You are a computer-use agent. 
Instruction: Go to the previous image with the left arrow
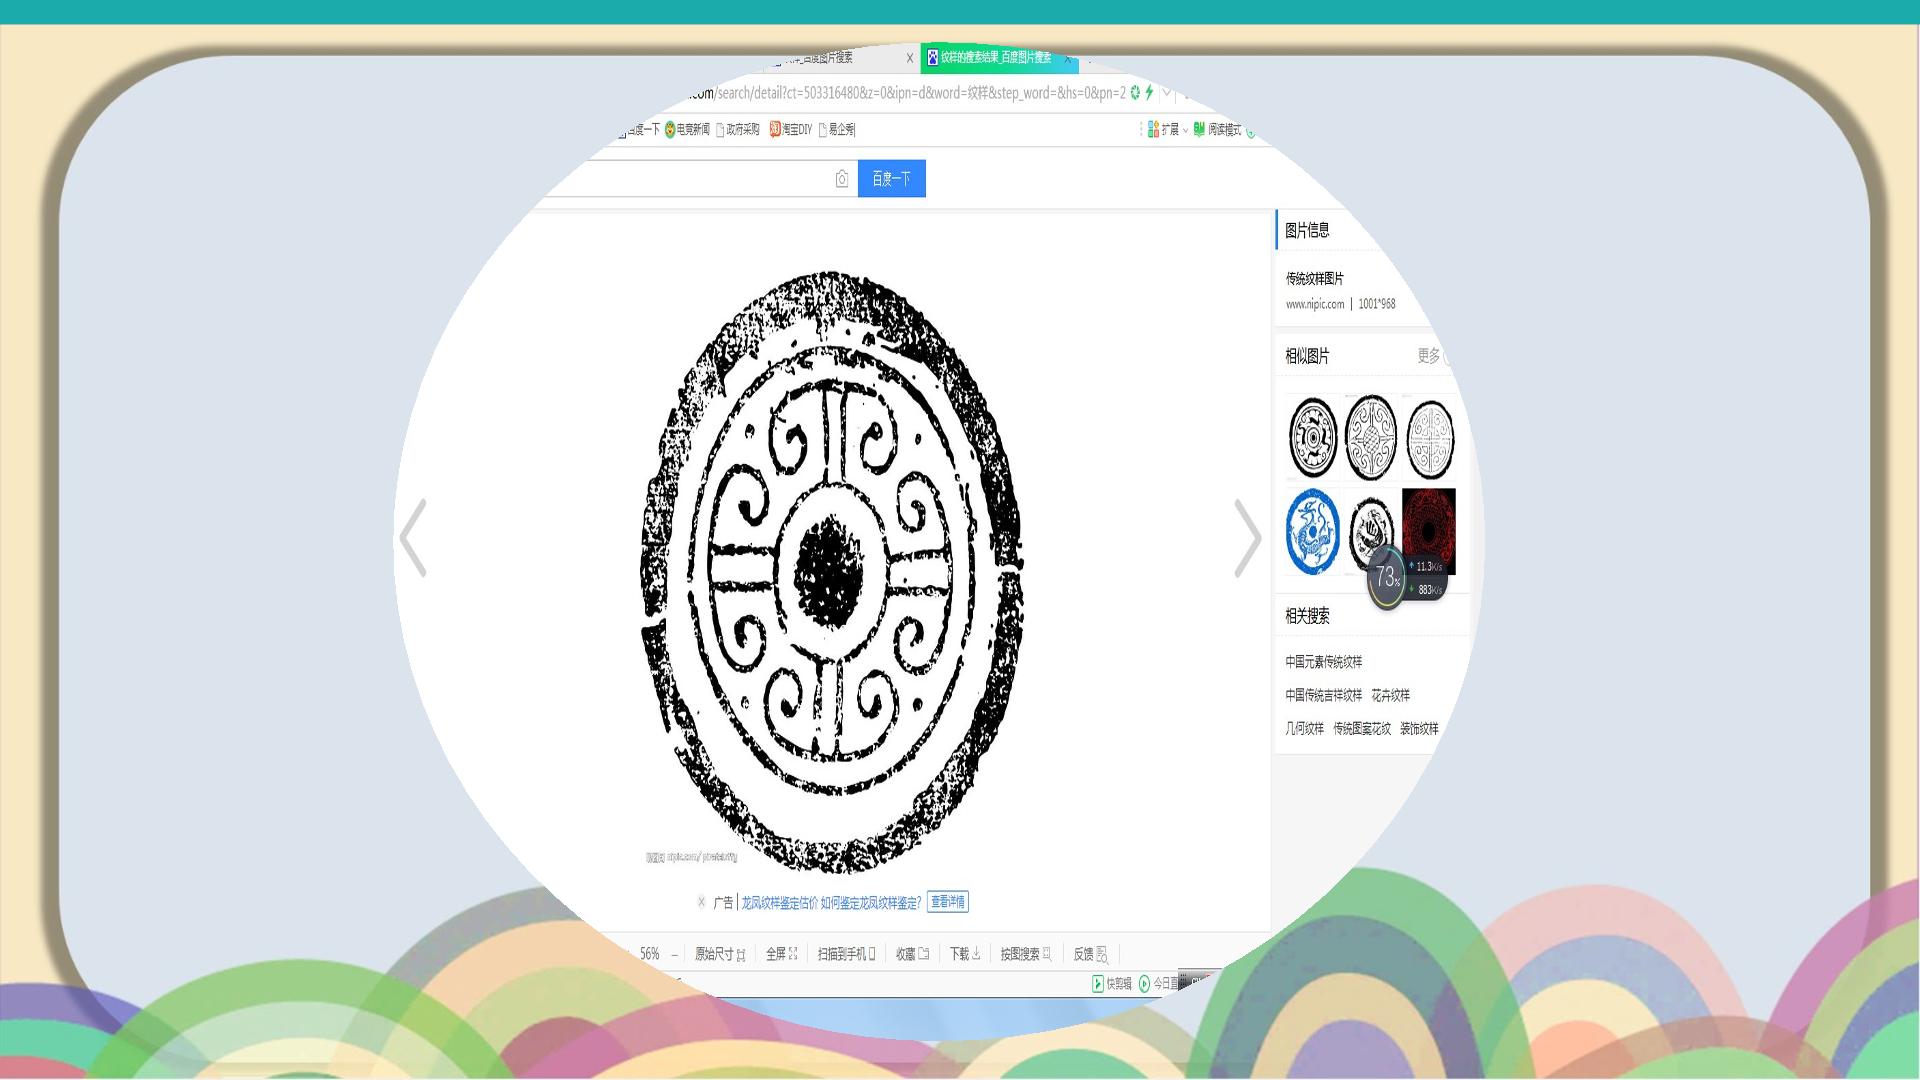[413, 538]
